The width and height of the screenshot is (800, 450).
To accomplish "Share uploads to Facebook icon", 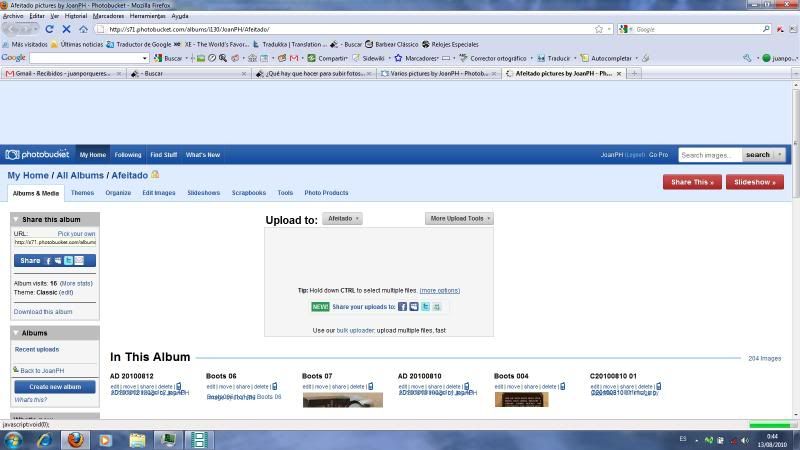I will pos(403,307).
